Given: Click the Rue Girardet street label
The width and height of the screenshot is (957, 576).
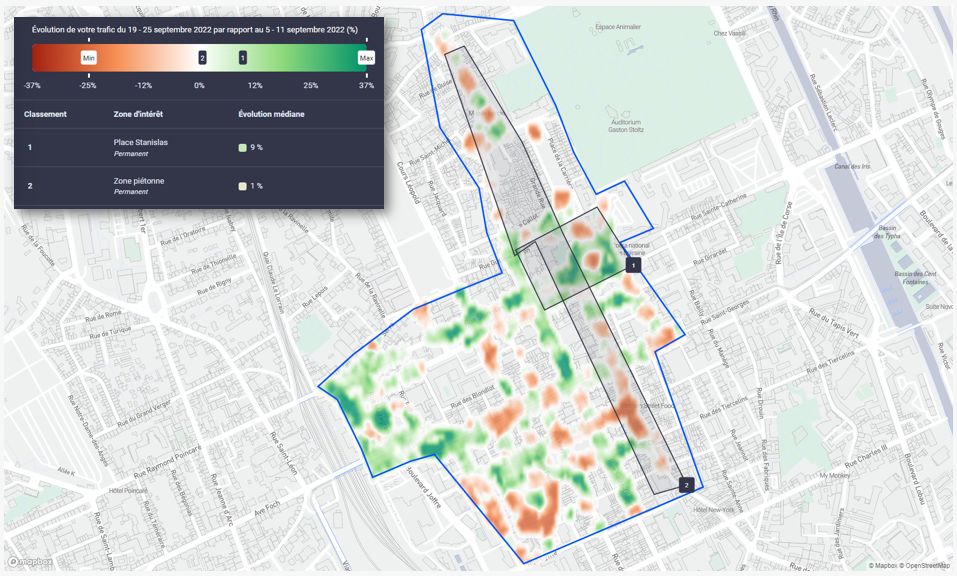Looking at the screenshot, I should coord(710,256).
